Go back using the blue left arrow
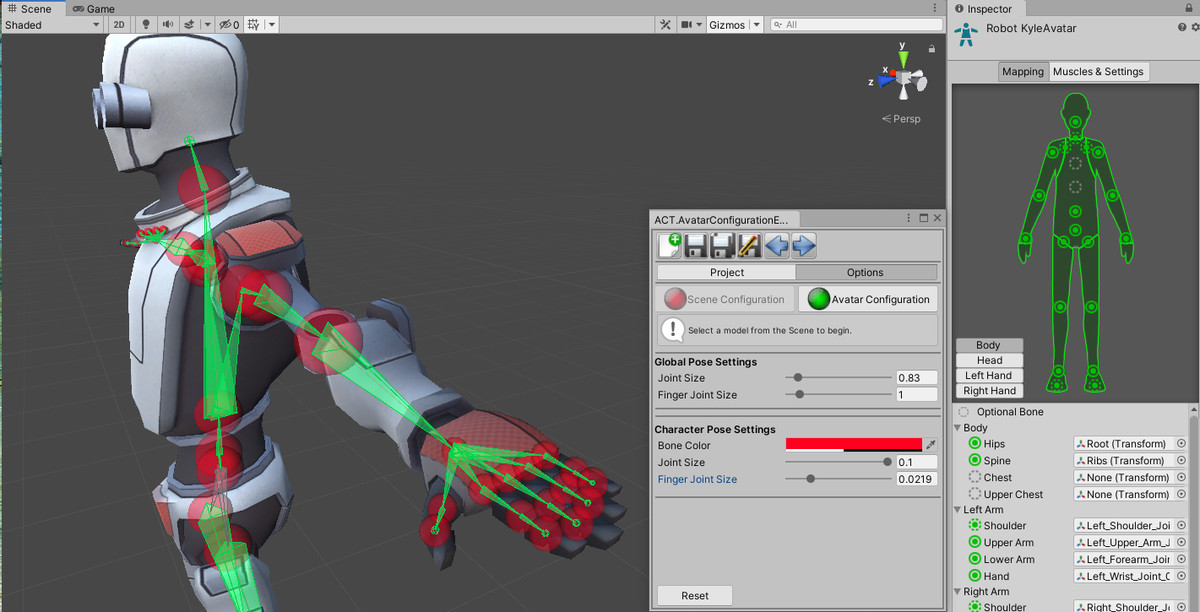The height and width of the screenshot is (612, 1200). [x=776, y=245]
